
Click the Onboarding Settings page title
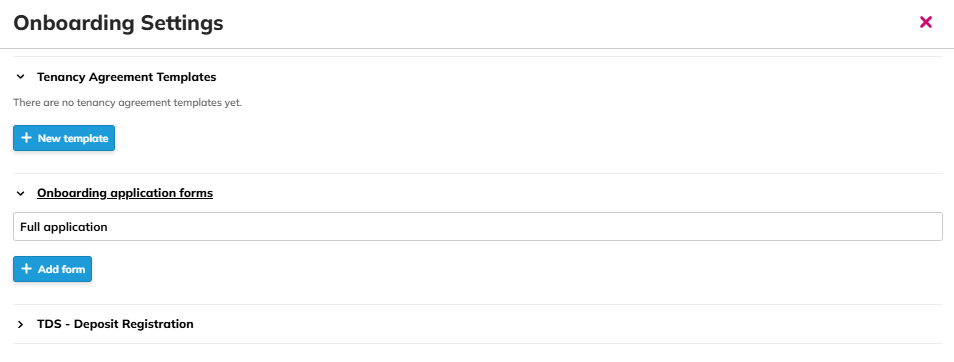[119, 23]
